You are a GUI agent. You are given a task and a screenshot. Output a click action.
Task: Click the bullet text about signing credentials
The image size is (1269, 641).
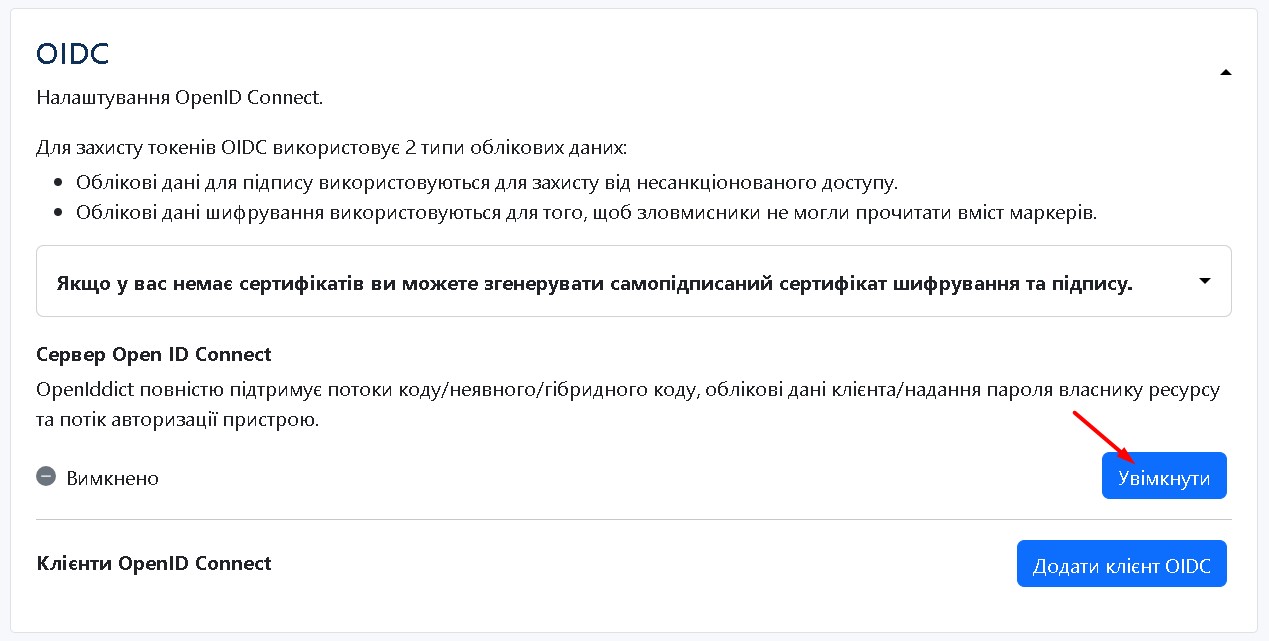tap(487, 183)
